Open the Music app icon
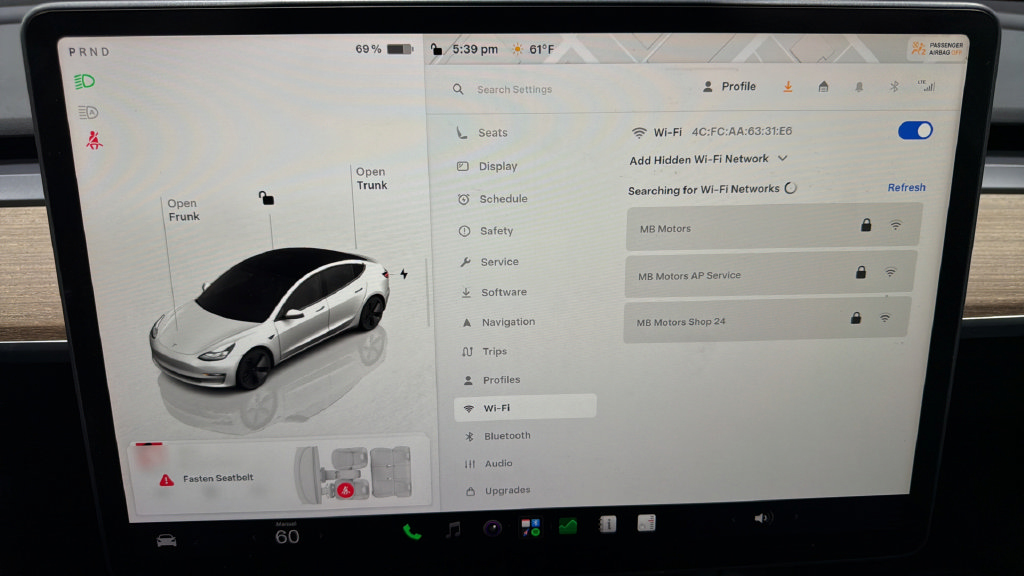The height and width of the screenshot is (576, 1024). tap(453, 529)
